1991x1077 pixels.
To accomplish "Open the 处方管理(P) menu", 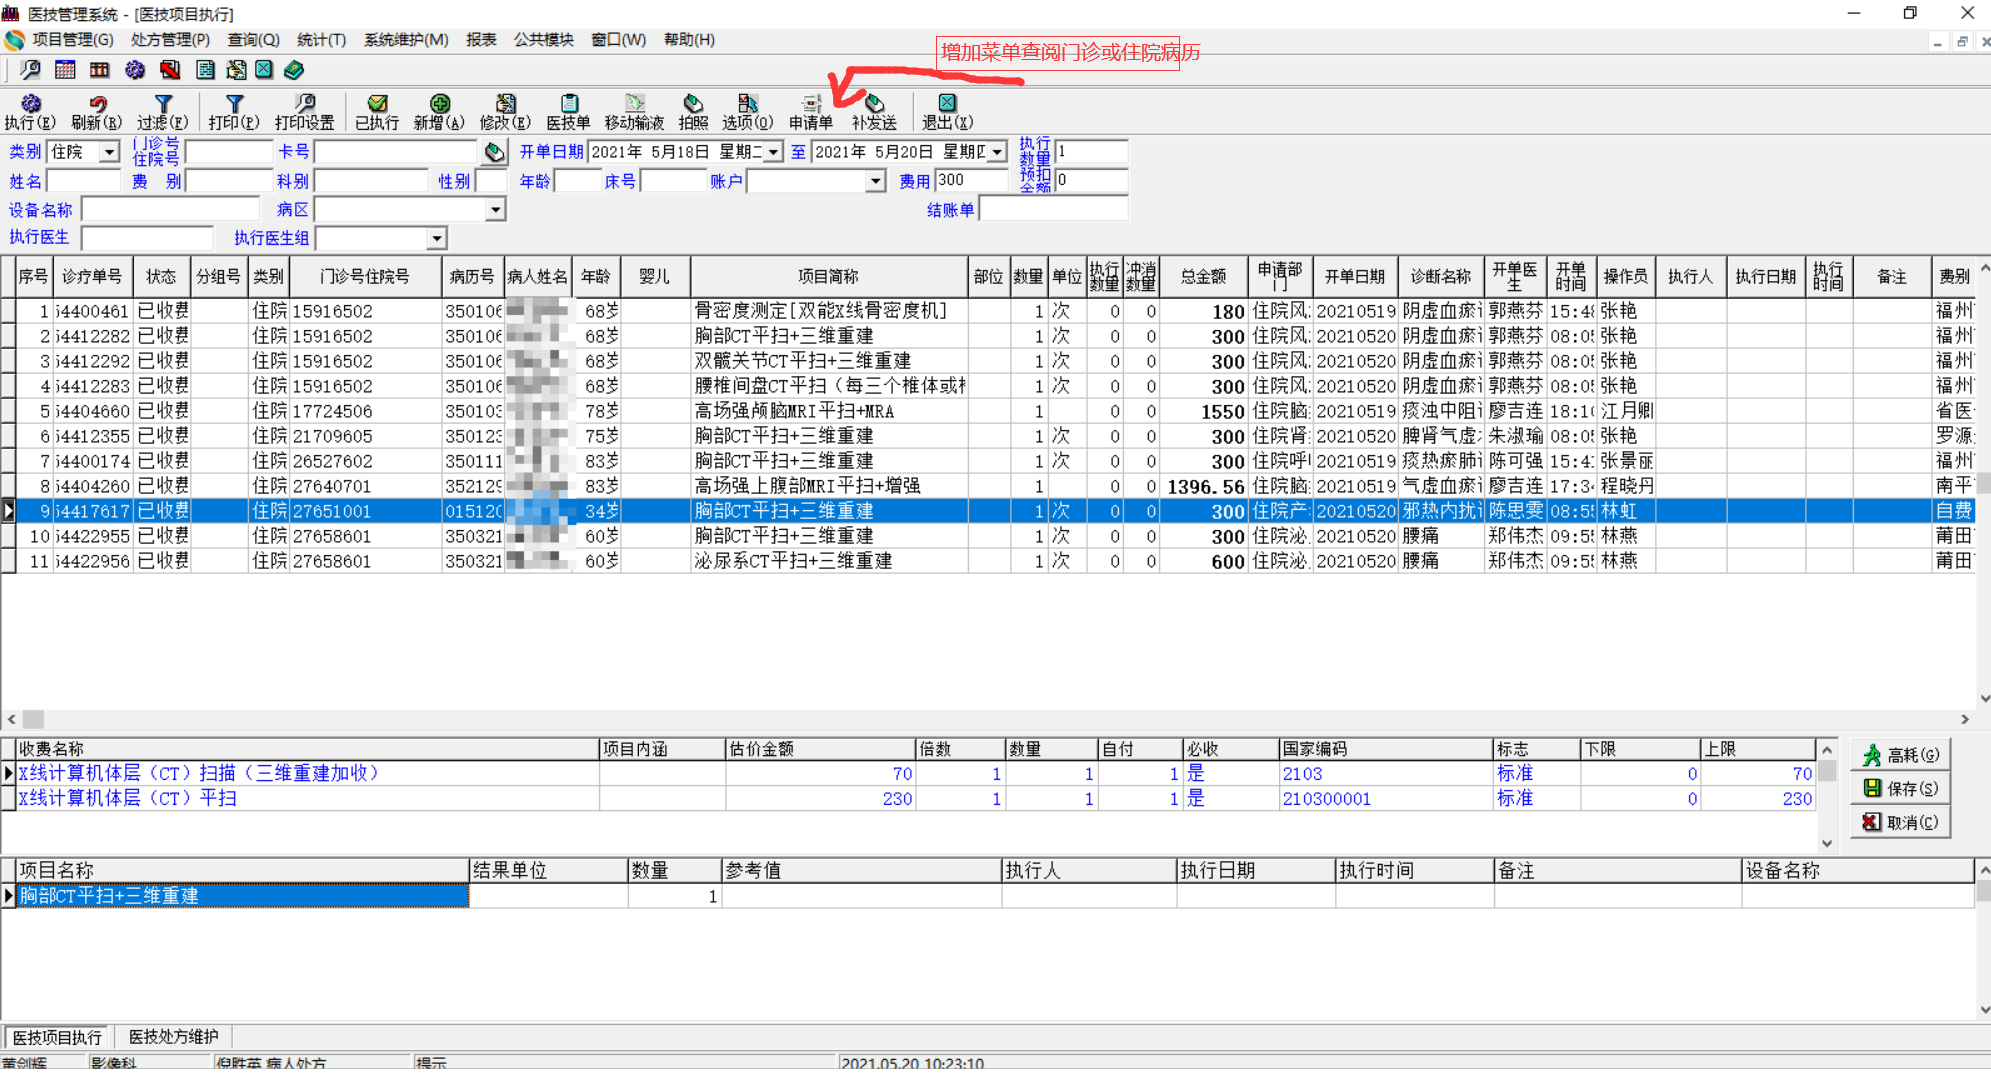I will 170,40.
